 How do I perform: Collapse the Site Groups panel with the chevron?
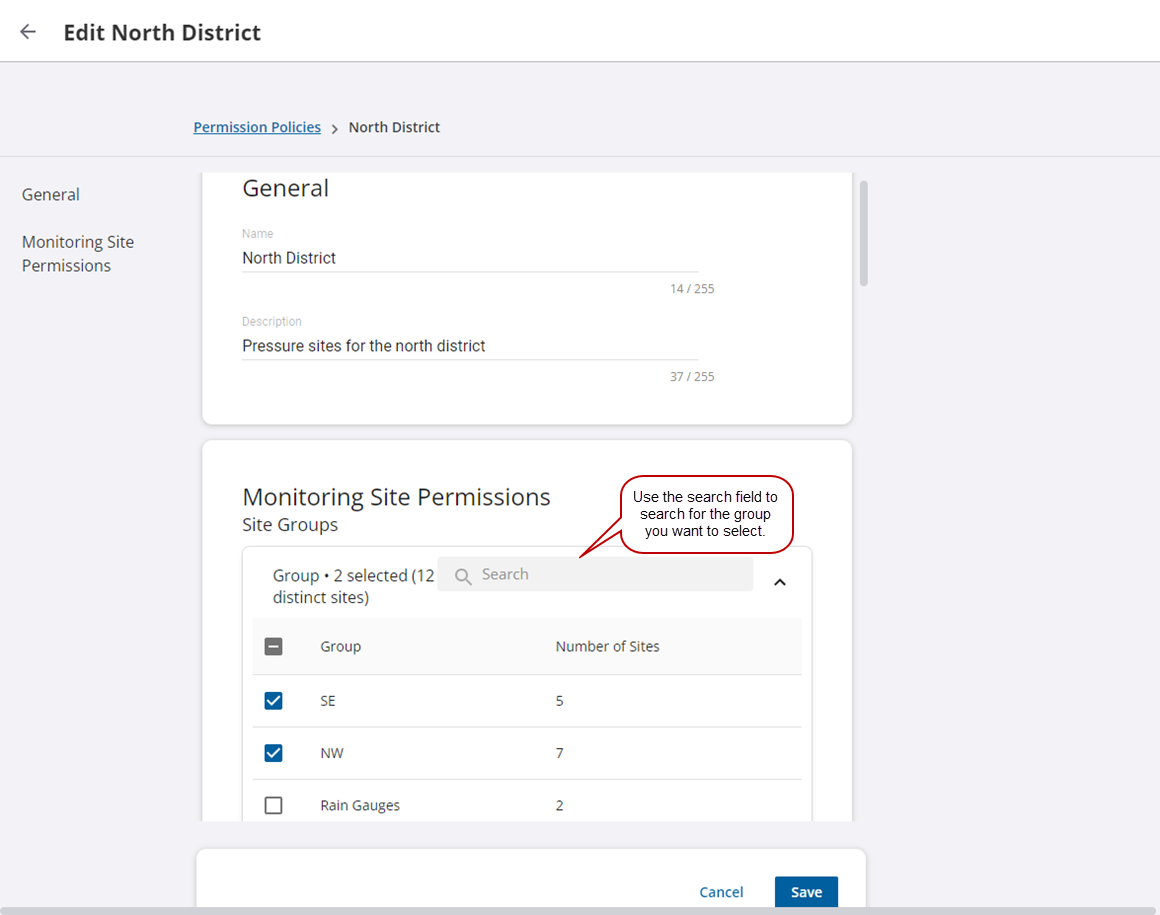pyautogui.click(x=780, y=581)
